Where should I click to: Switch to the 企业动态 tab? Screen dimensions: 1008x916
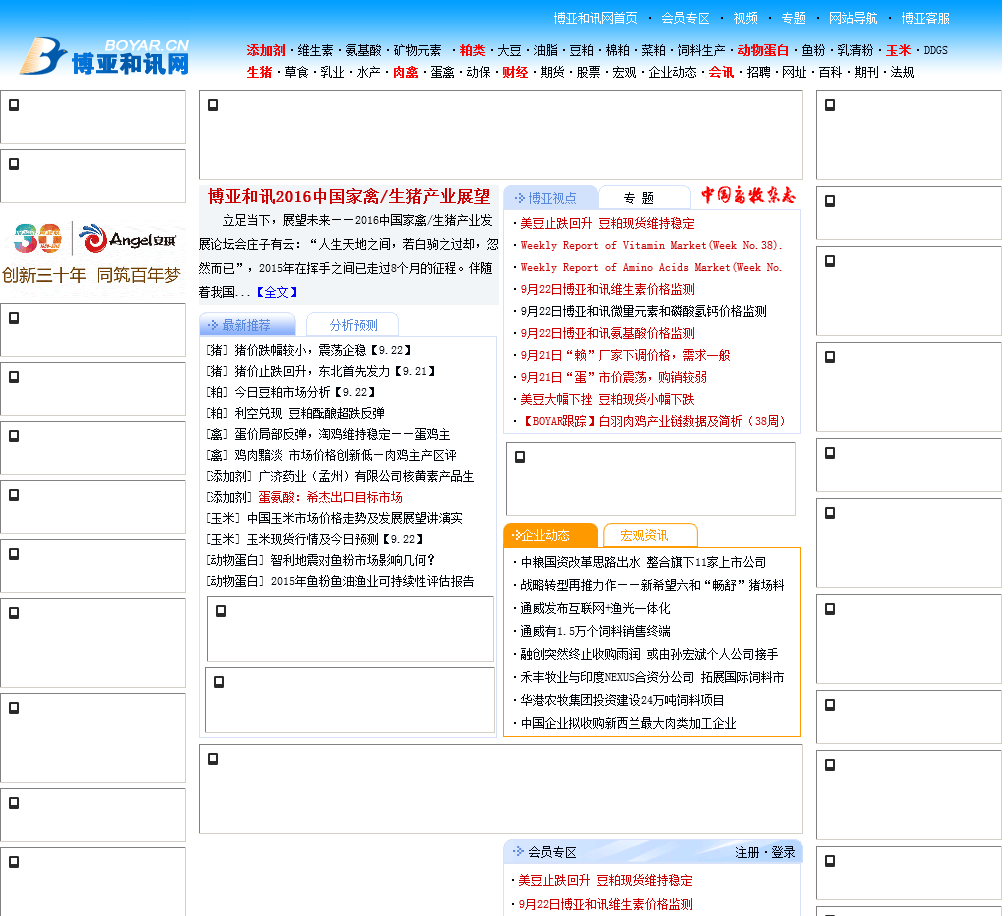tap(550, 535)
